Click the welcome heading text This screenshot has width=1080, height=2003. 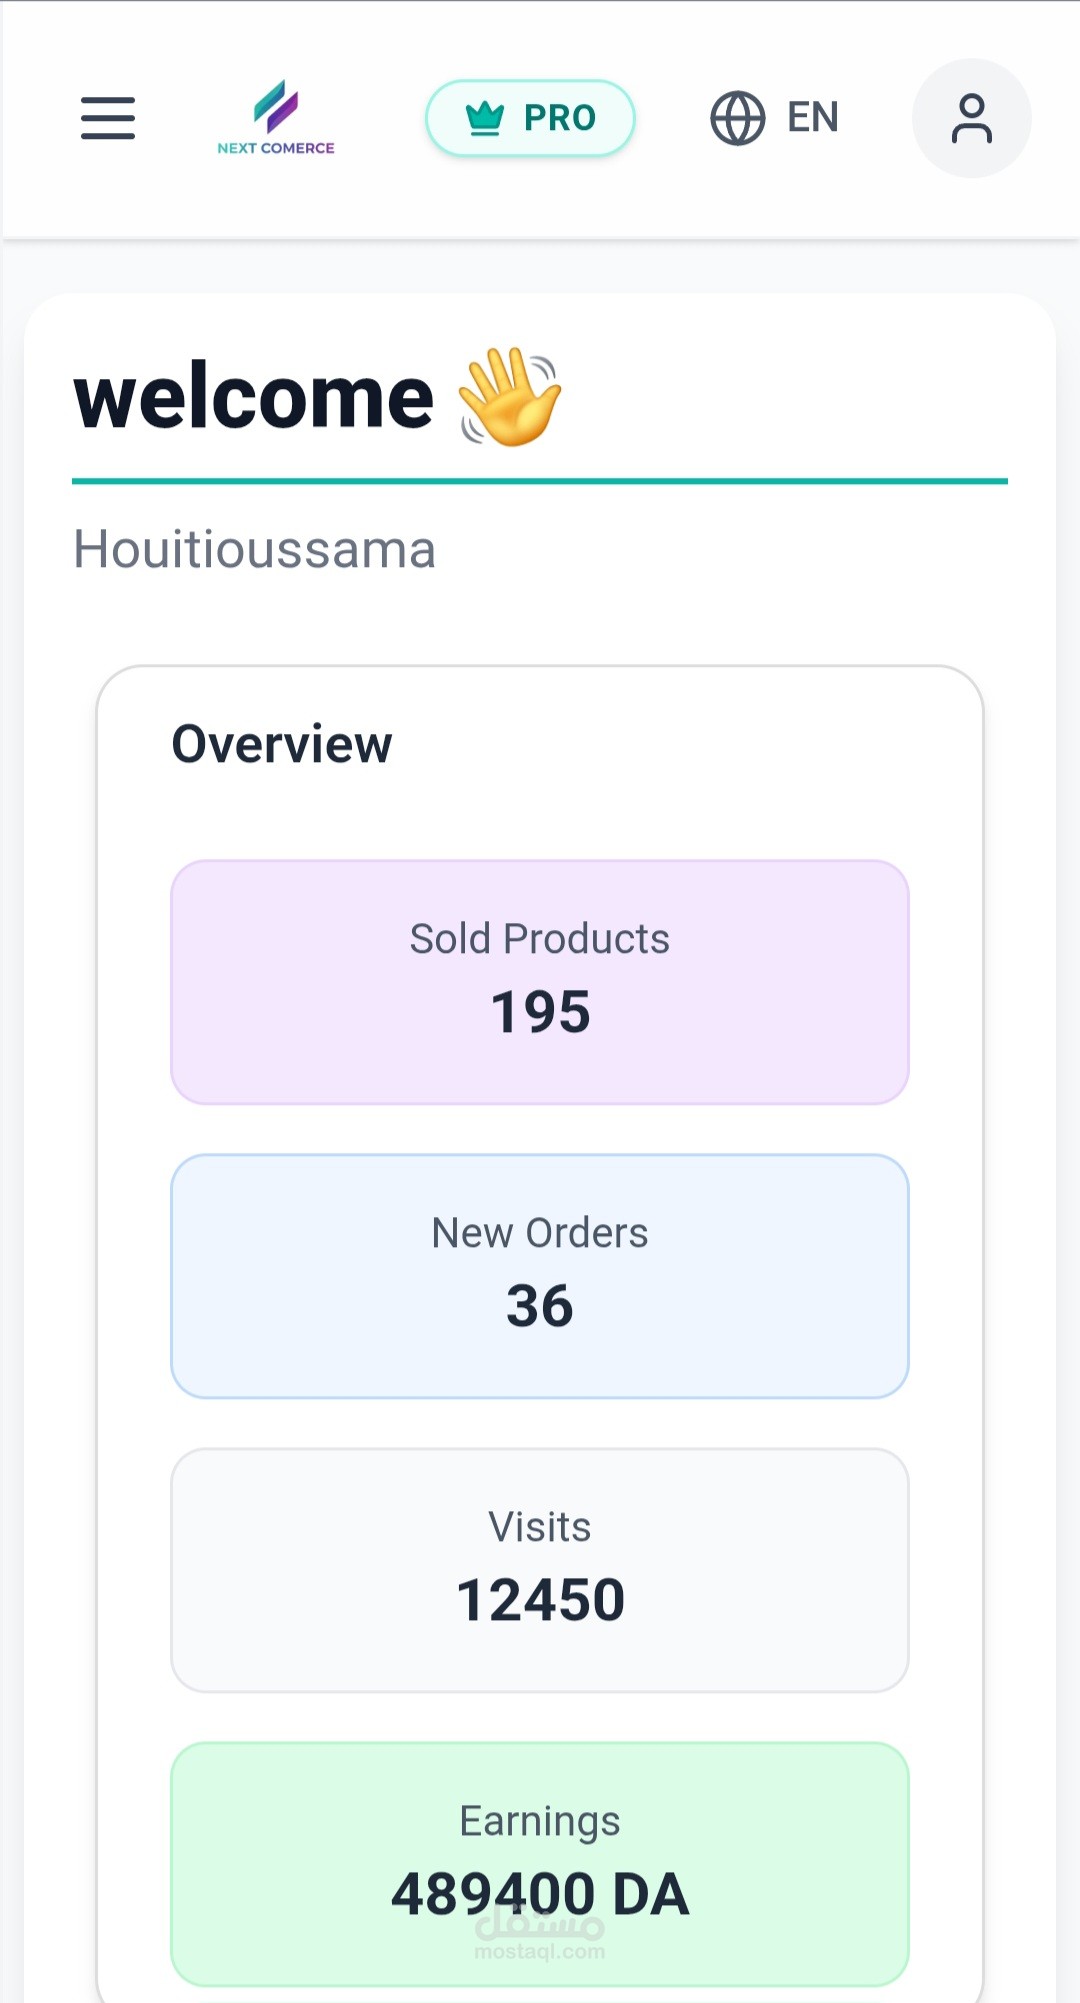(x=254, y=398)
